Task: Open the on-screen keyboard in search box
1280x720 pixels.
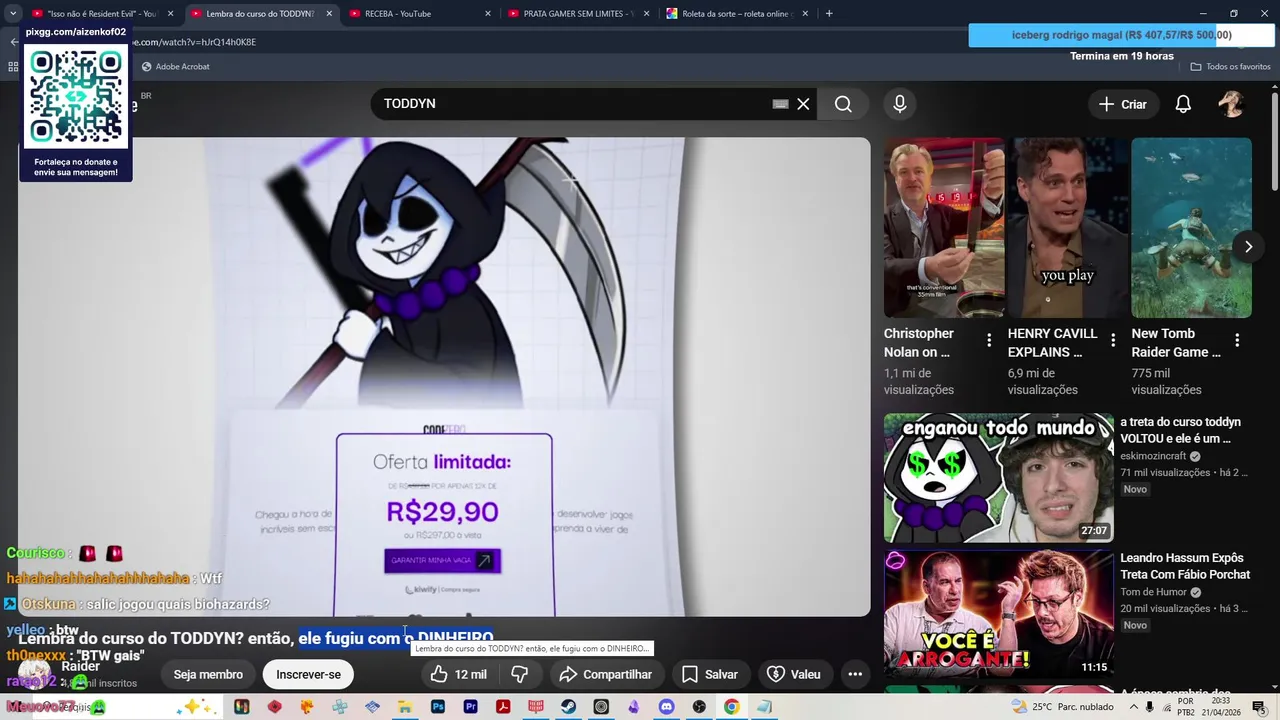Action: click(x=781, y=104)
